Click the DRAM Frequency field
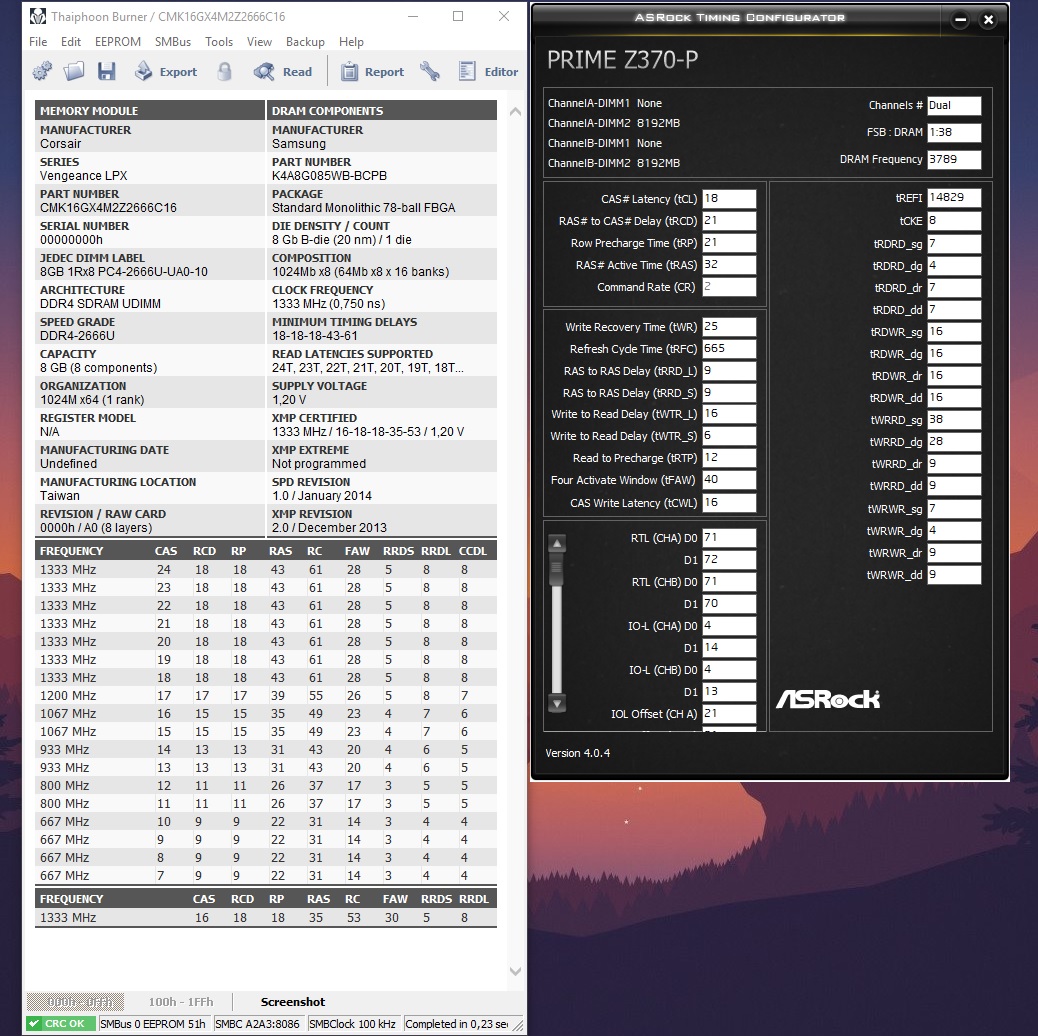The image size is (1038, 1036). (954, 160)
